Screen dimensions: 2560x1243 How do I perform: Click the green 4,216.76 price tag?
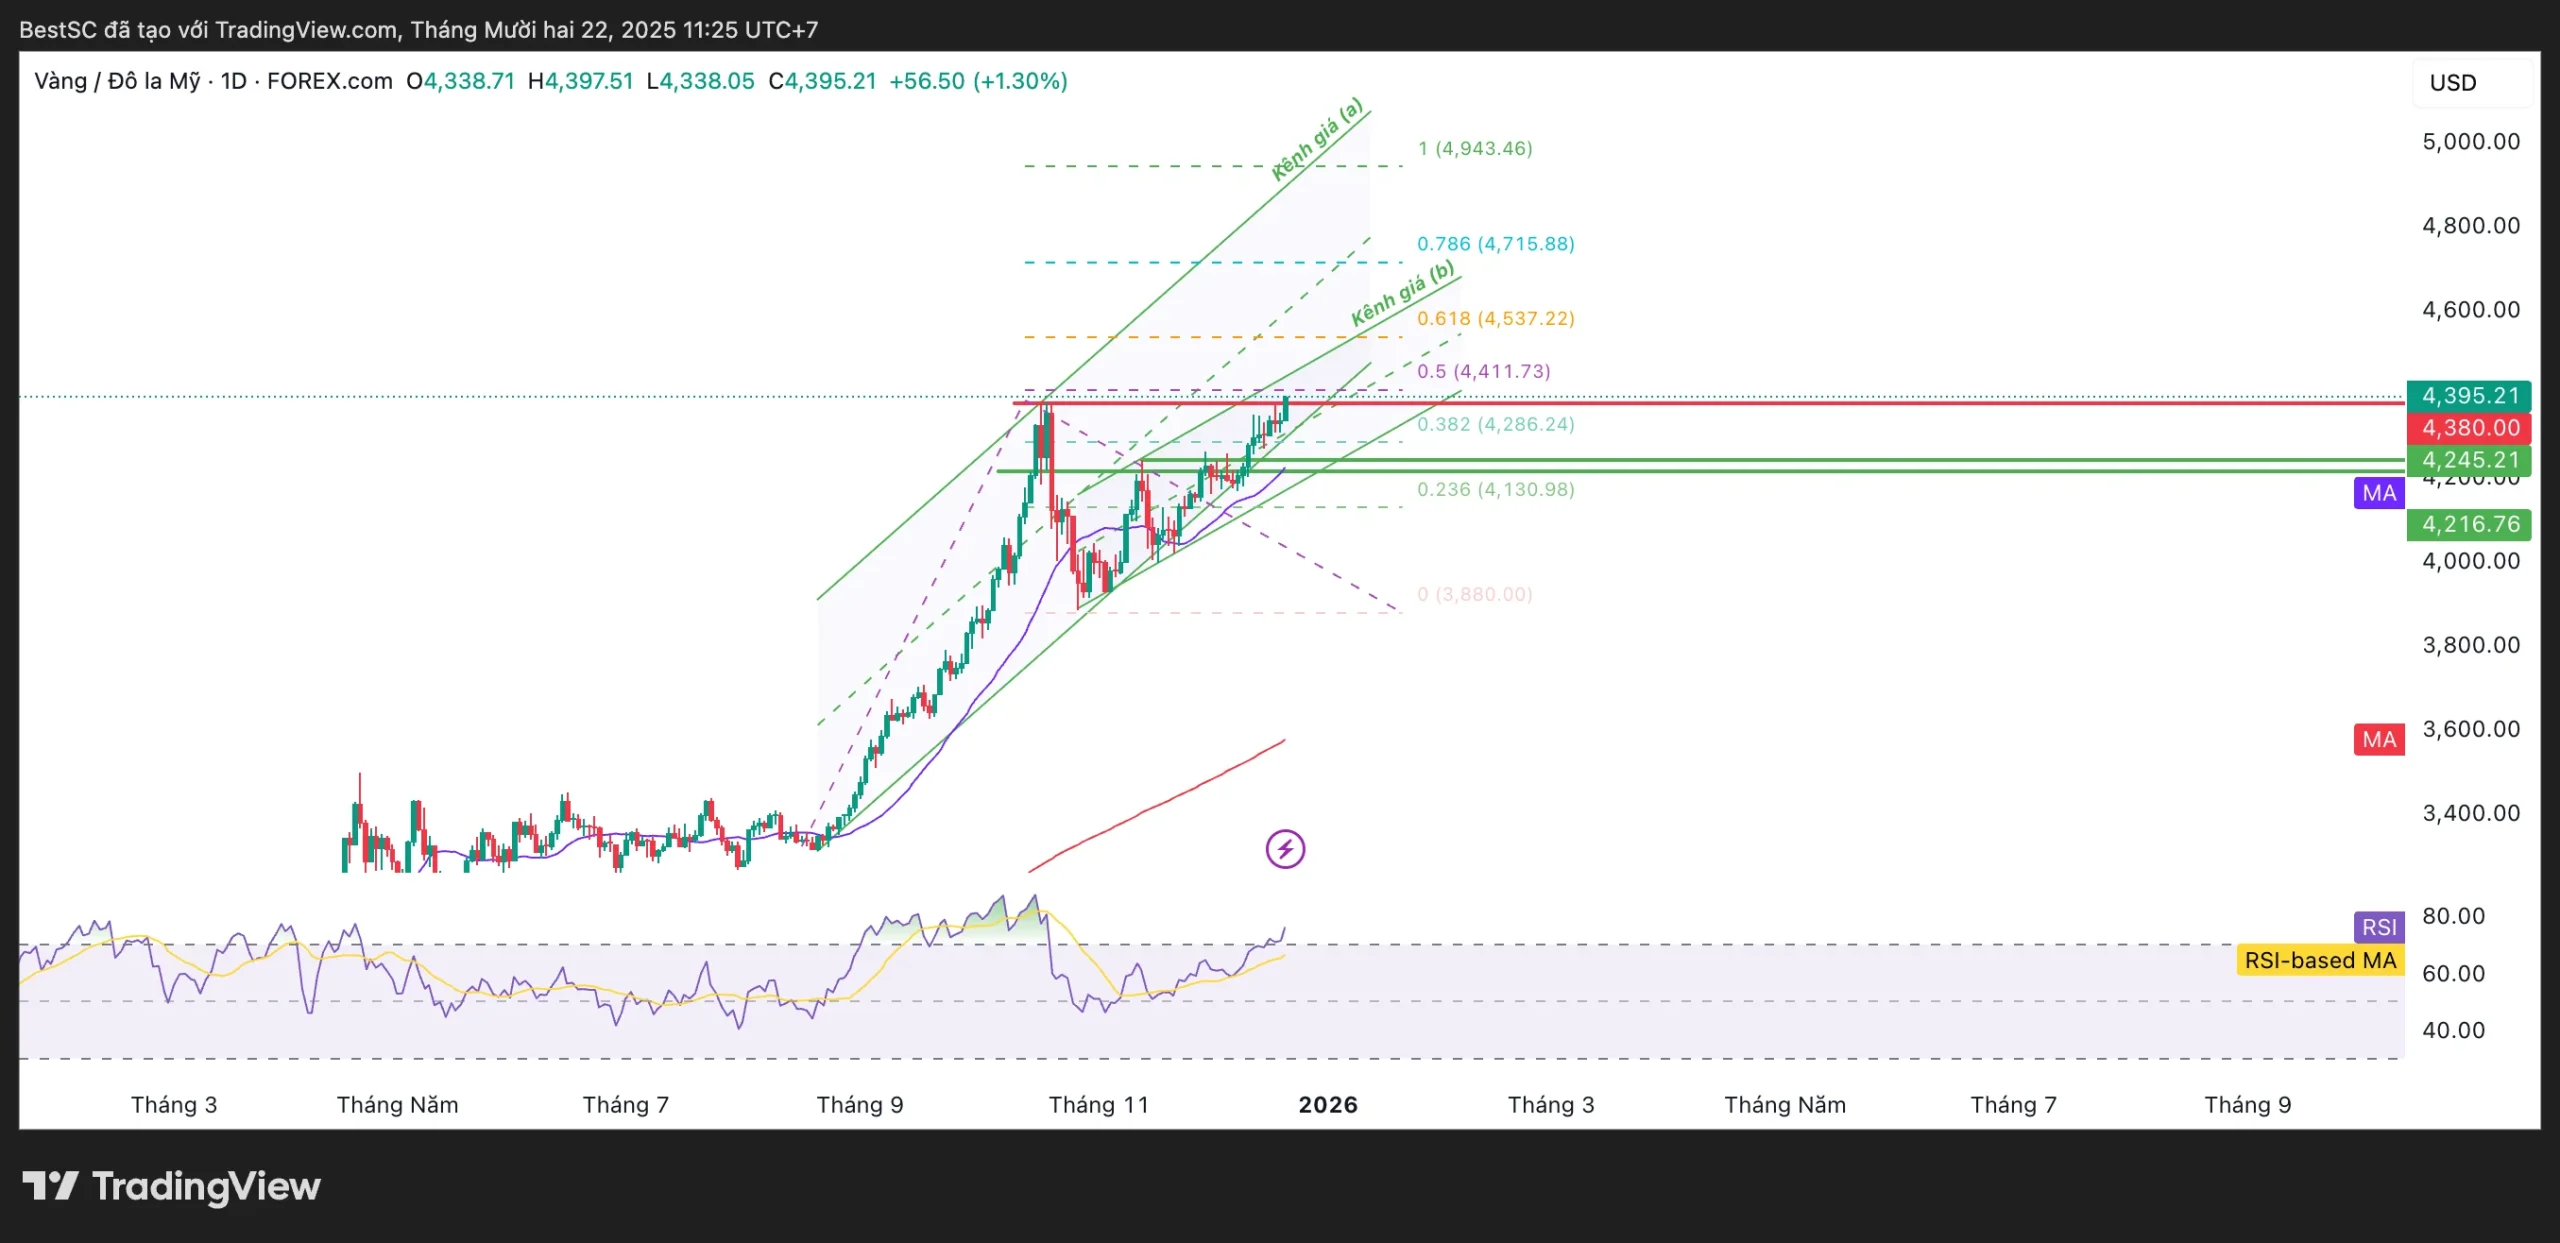[2468, 523]
